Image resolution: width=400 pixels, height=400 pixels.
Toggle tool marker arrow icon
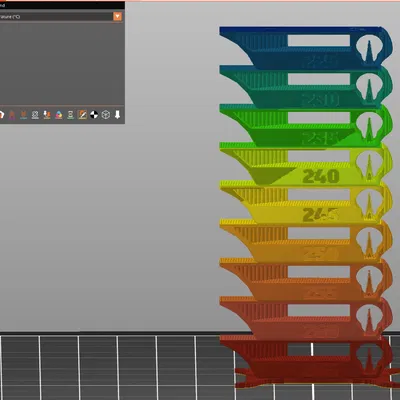pyautogui.click(x=117, y=115)
